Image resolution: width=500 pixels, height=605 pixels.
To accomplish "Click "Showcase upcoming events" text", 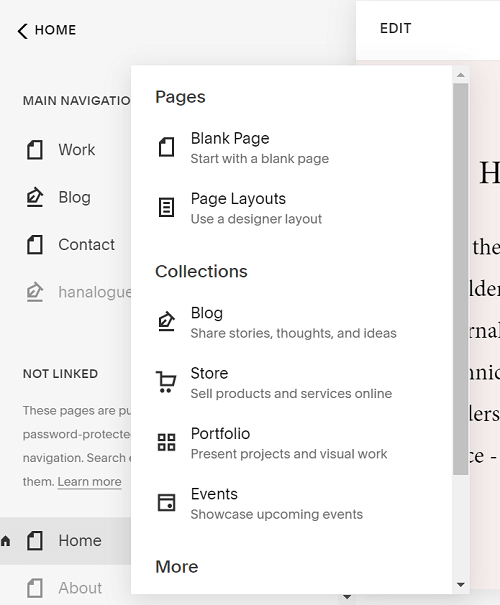I will tap(277, 514).
